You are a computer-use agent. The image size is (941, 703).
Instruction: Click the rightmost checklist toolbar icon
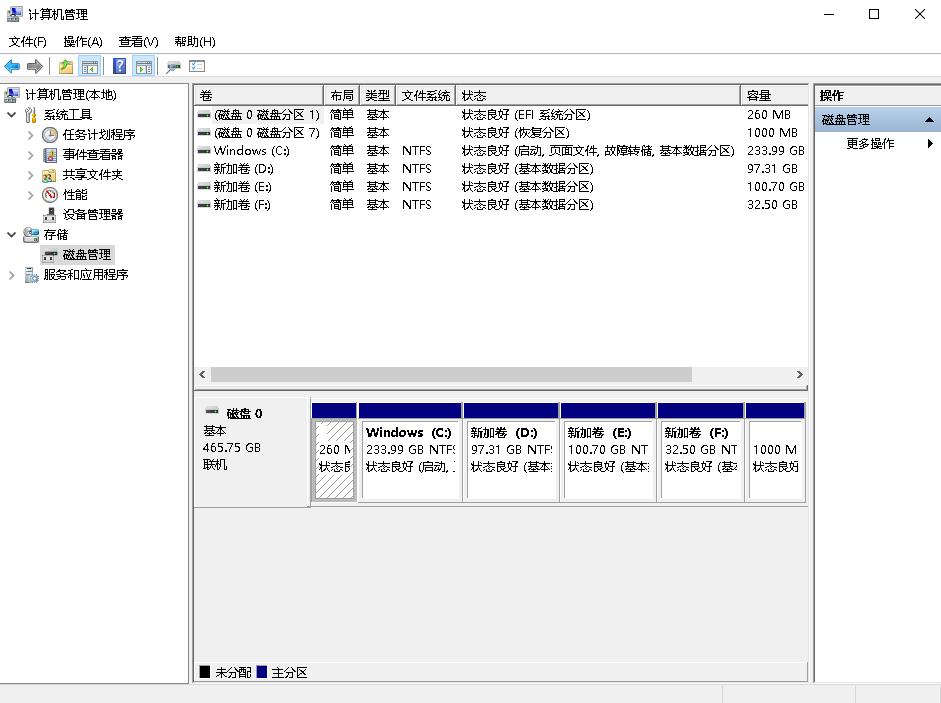196,66
